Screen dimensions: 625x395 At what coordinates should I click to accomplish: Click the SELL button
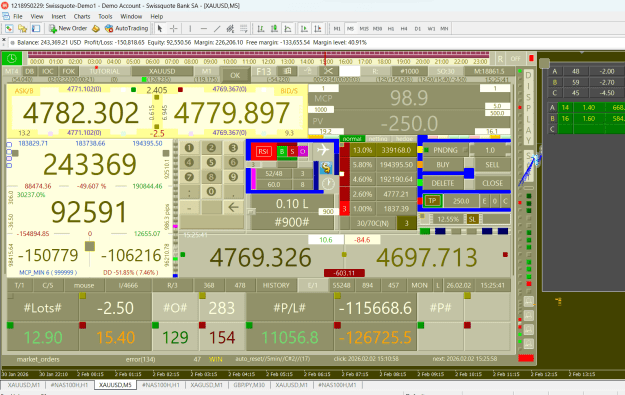coord(492,165)
